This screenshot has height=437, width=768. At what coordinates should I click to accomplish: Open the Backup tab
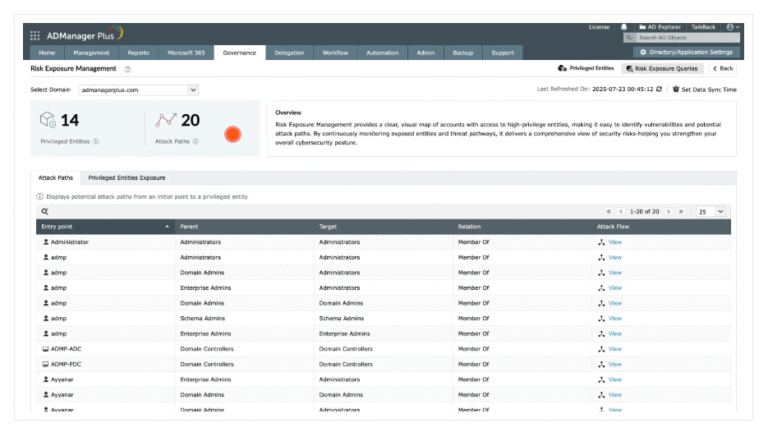[x=463, y=52]
